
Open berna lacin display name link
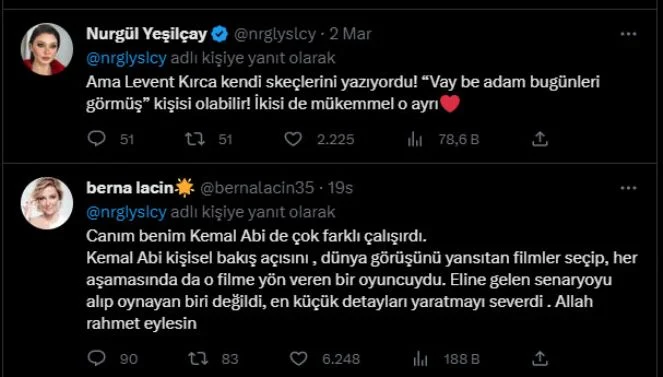point(130,188)
